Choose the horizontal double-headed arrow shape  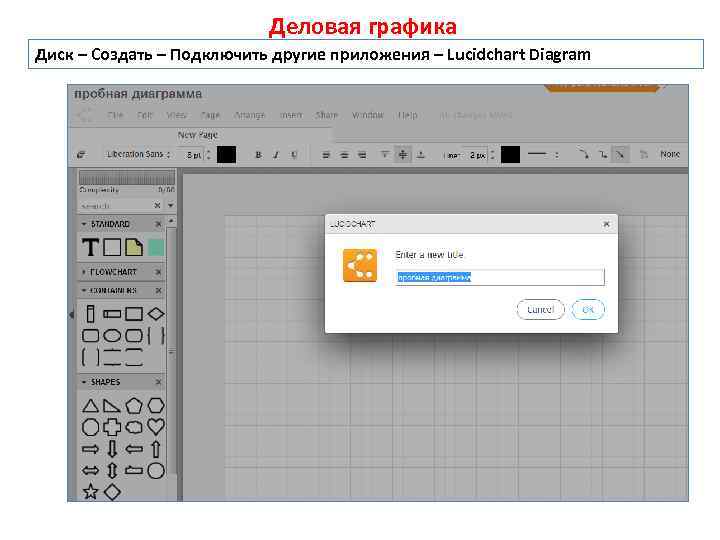[90, 471]
